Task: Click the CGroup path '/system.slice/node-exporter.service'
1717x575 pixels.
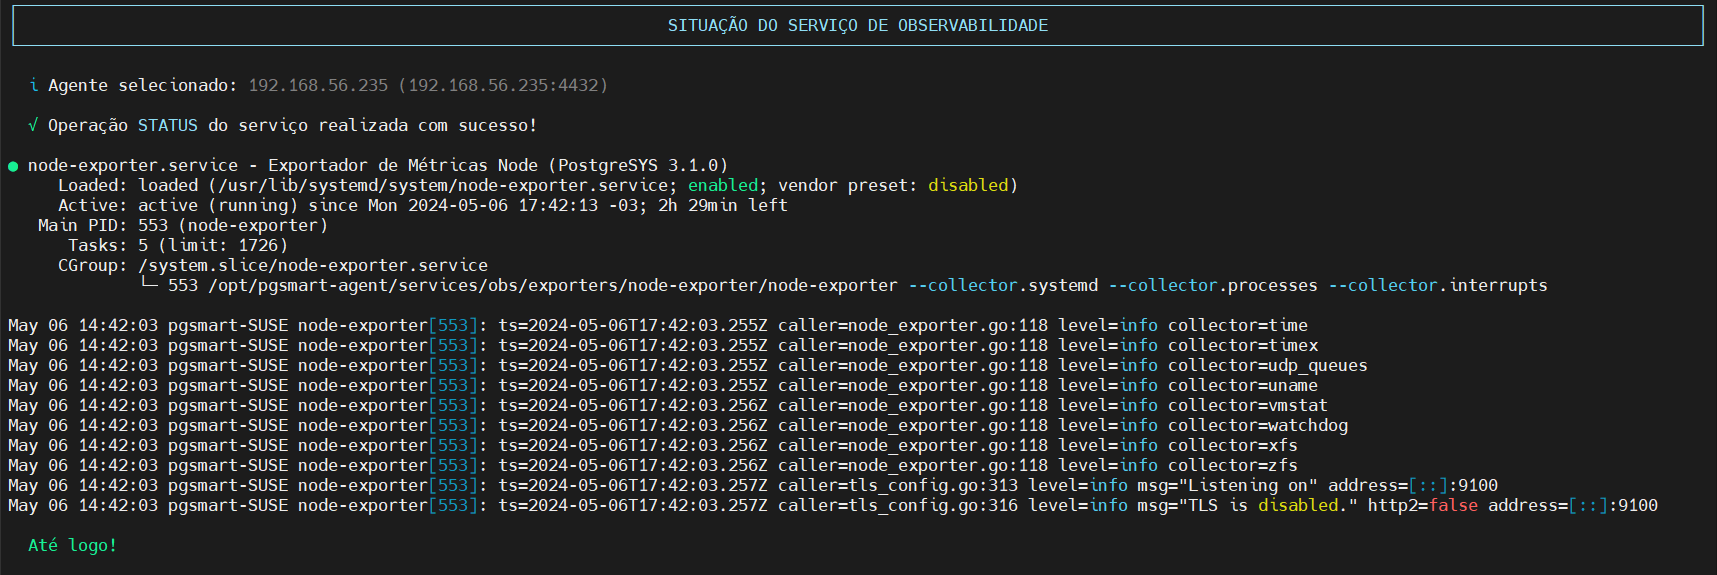Action: [x=313, y=265]
